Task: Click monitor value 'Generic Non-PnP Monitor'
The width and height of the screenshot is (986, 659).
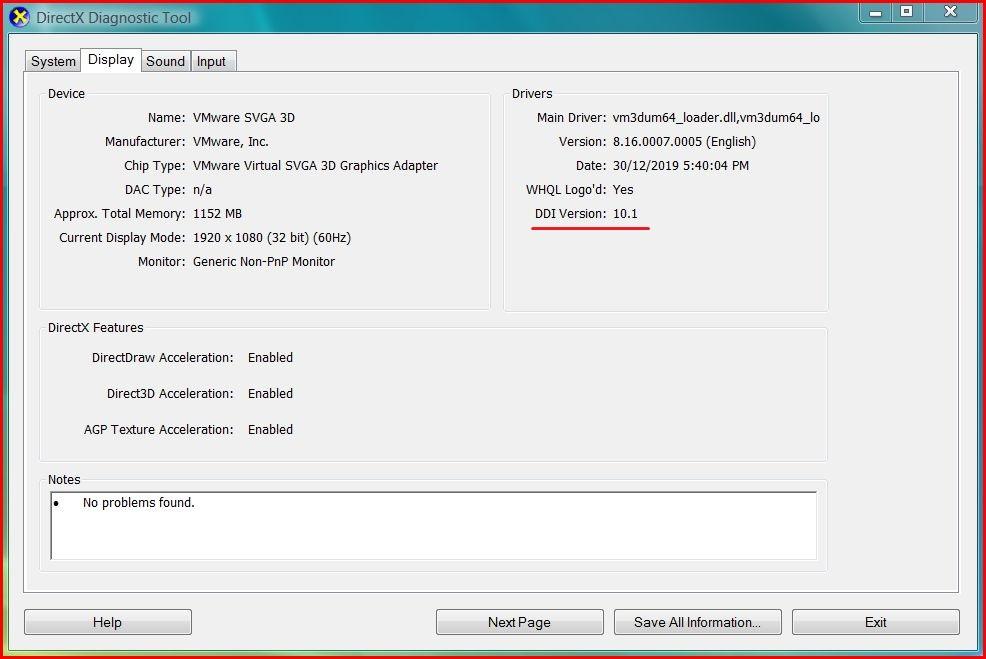Action: point(264,262)
